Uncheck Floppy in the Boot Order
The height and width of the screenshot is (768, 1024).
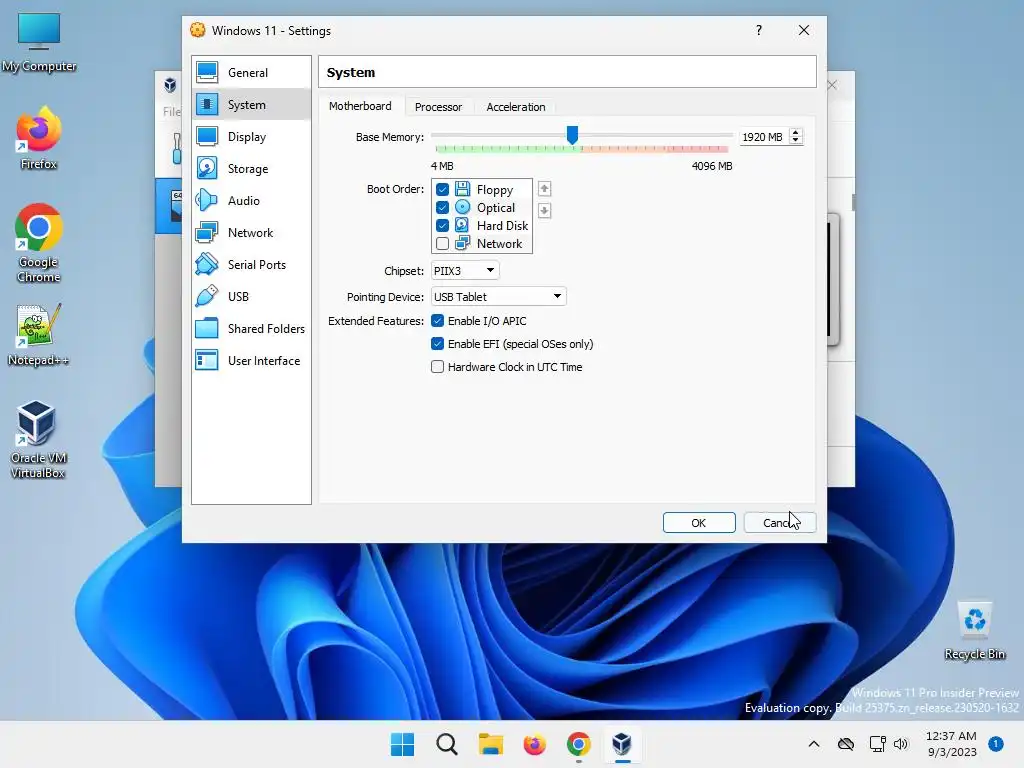442,189
